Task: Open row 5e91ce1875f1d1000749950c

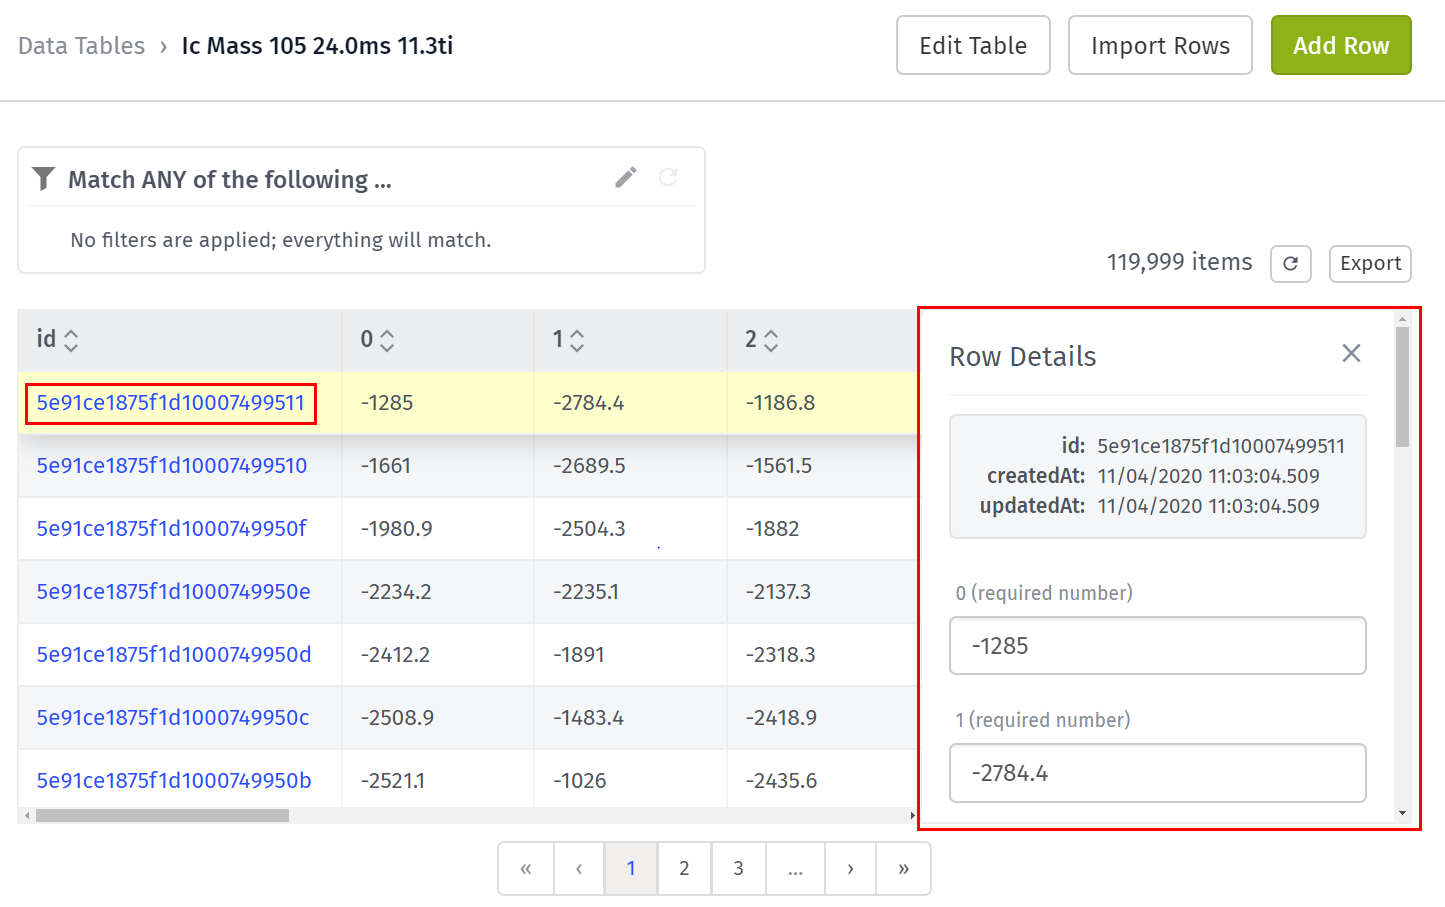Action: point(173,718)
